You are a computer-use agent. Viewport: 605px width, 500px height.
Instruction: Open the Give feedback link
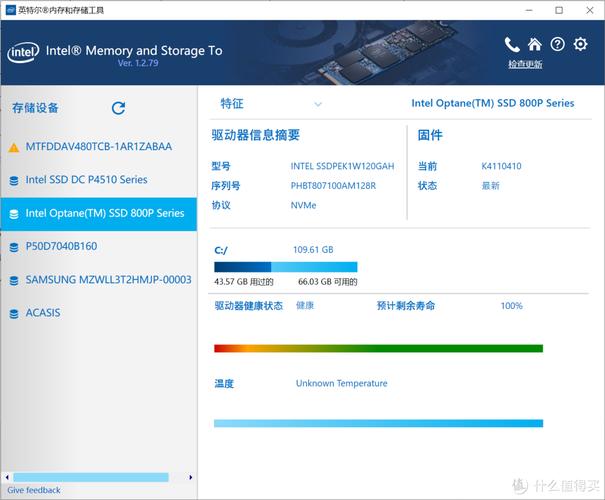click(x=34, y=490)
